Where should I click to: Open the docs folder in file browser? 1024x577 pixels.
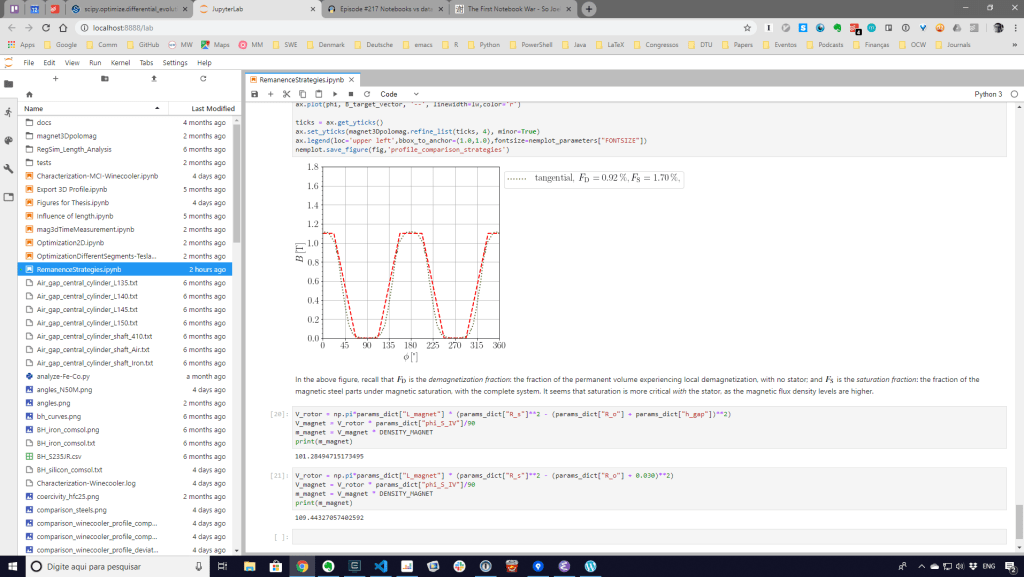pos(44,122)
